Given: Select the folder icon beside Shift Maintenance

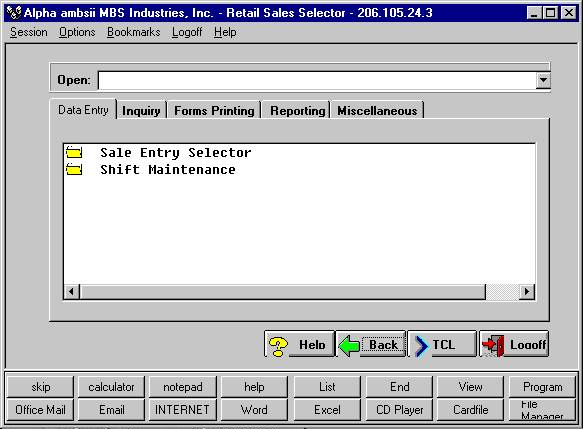Looking at the screenshot, I should tap(74, 169).
